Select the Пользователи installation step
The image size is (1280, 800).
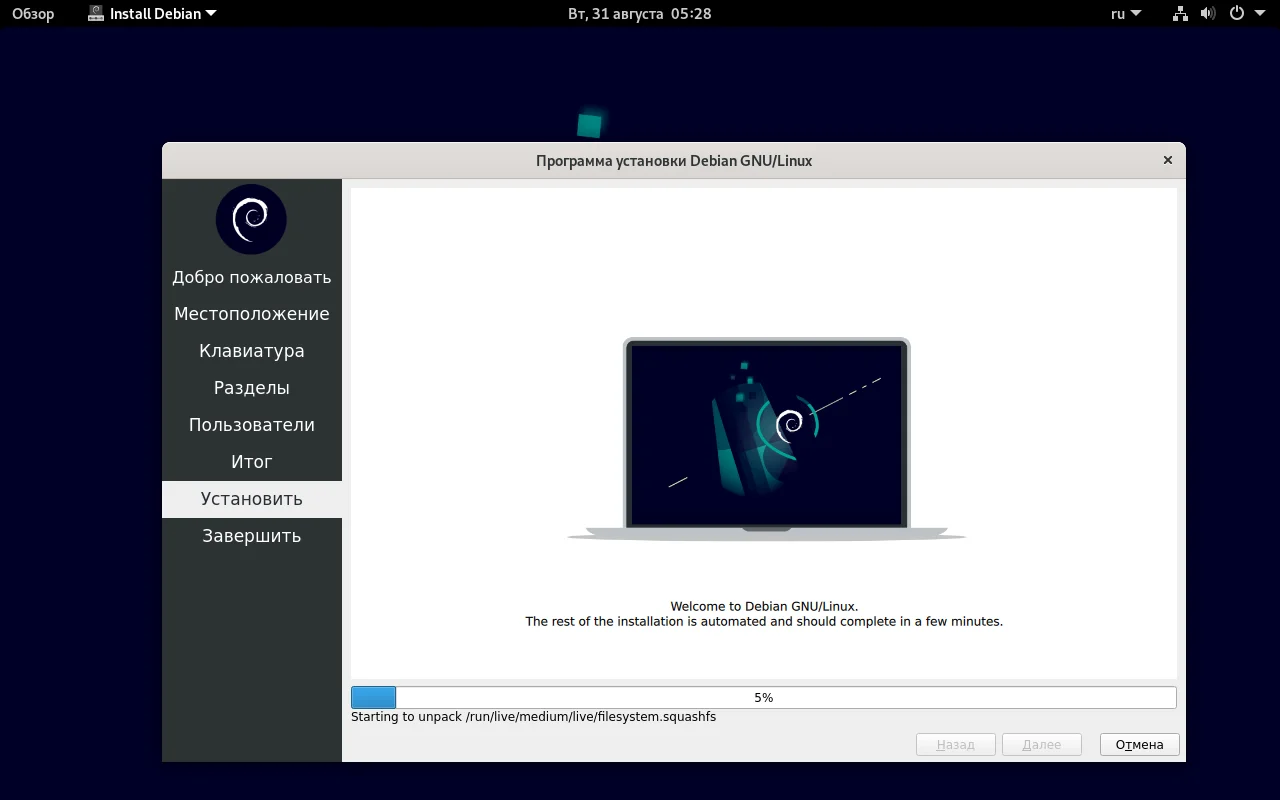[251, 424]
